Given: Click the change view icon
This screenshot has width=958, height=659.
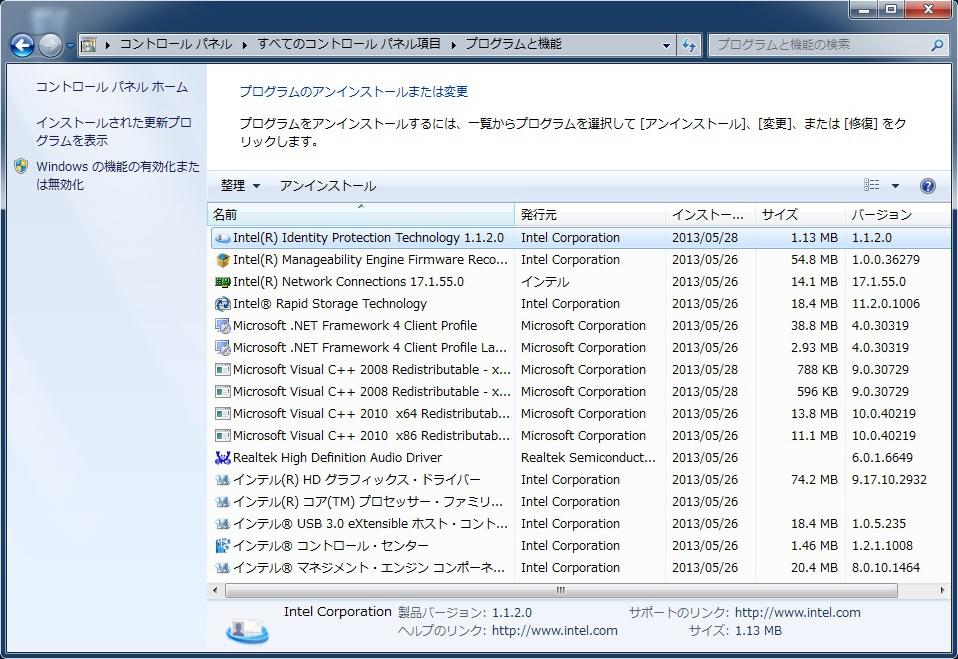Looking at the screenshot, I should tap(872, 185).
